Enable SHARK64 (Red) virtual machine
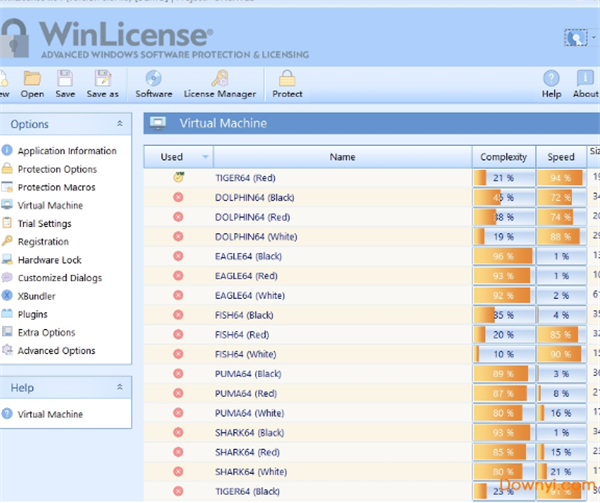 pos(178,452)
